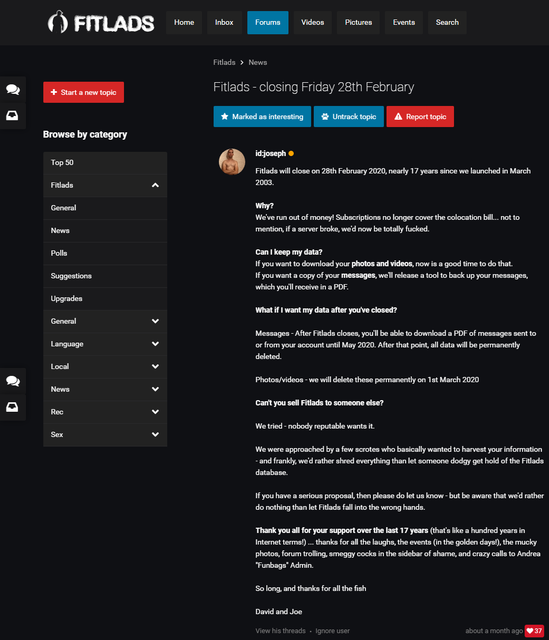The image size is (549, 640).
Task: Click the lower chat bubbles sidebar icon
Action: [x=13, y=381]
